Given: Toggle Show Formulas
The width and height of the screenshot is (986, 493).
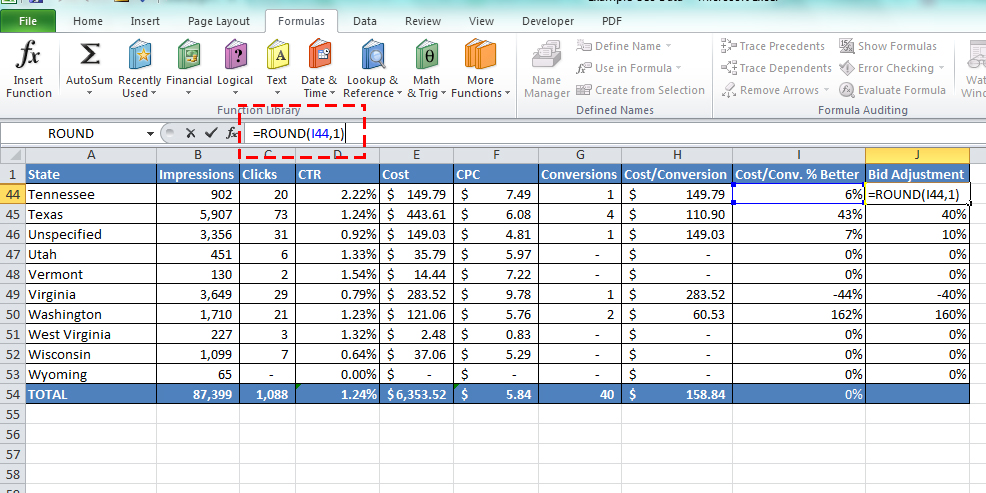Looking at the screenshot, I should pyautogui.click(x=888, y=46).
